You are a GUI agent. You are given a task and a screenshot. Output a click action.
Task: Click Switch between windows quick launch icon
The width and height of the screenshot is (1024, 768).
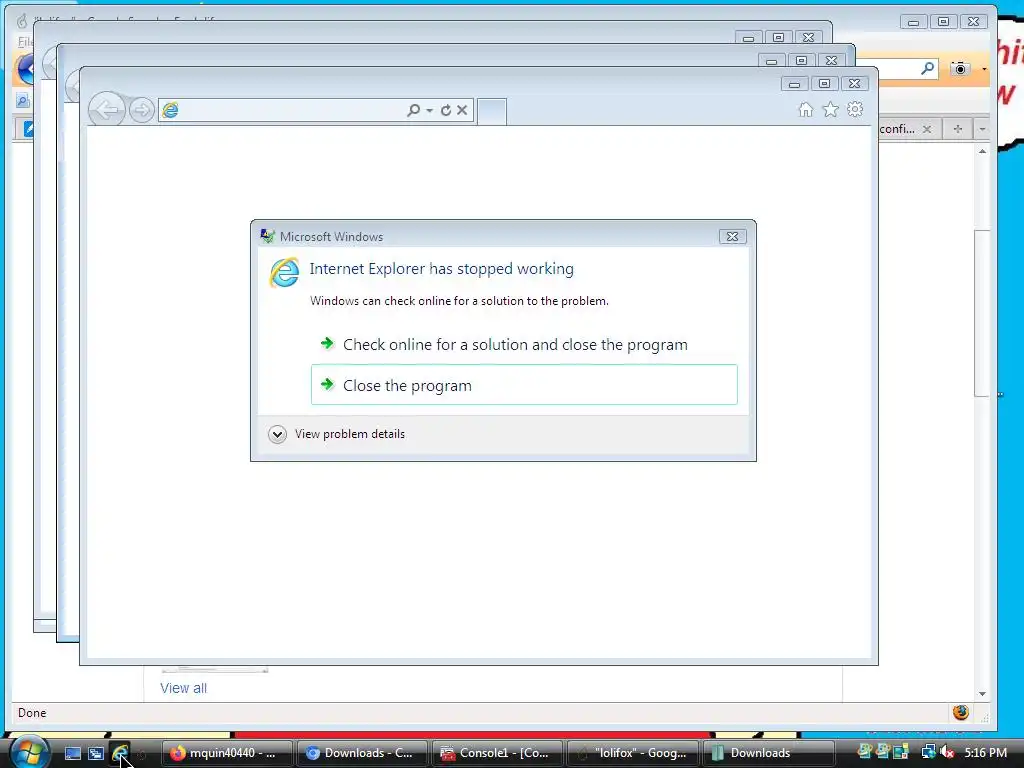click(x=96, y=753)
